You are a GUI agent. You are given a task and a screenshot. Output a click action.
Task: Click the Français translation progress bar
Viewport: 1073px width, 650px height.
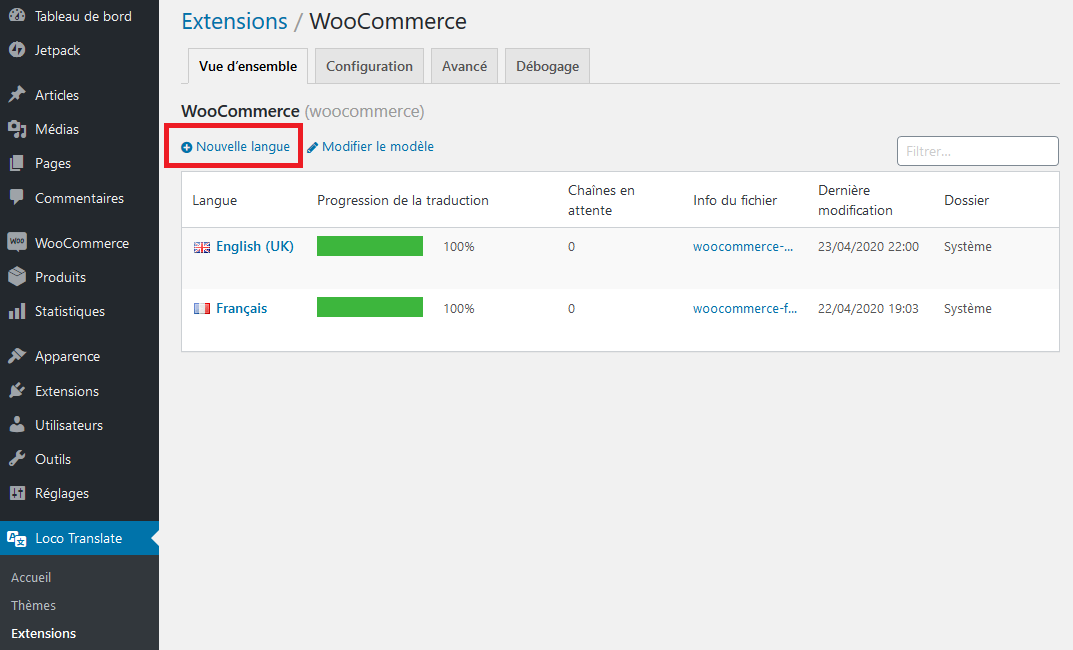pyautogui.click(x=370, y=308)
